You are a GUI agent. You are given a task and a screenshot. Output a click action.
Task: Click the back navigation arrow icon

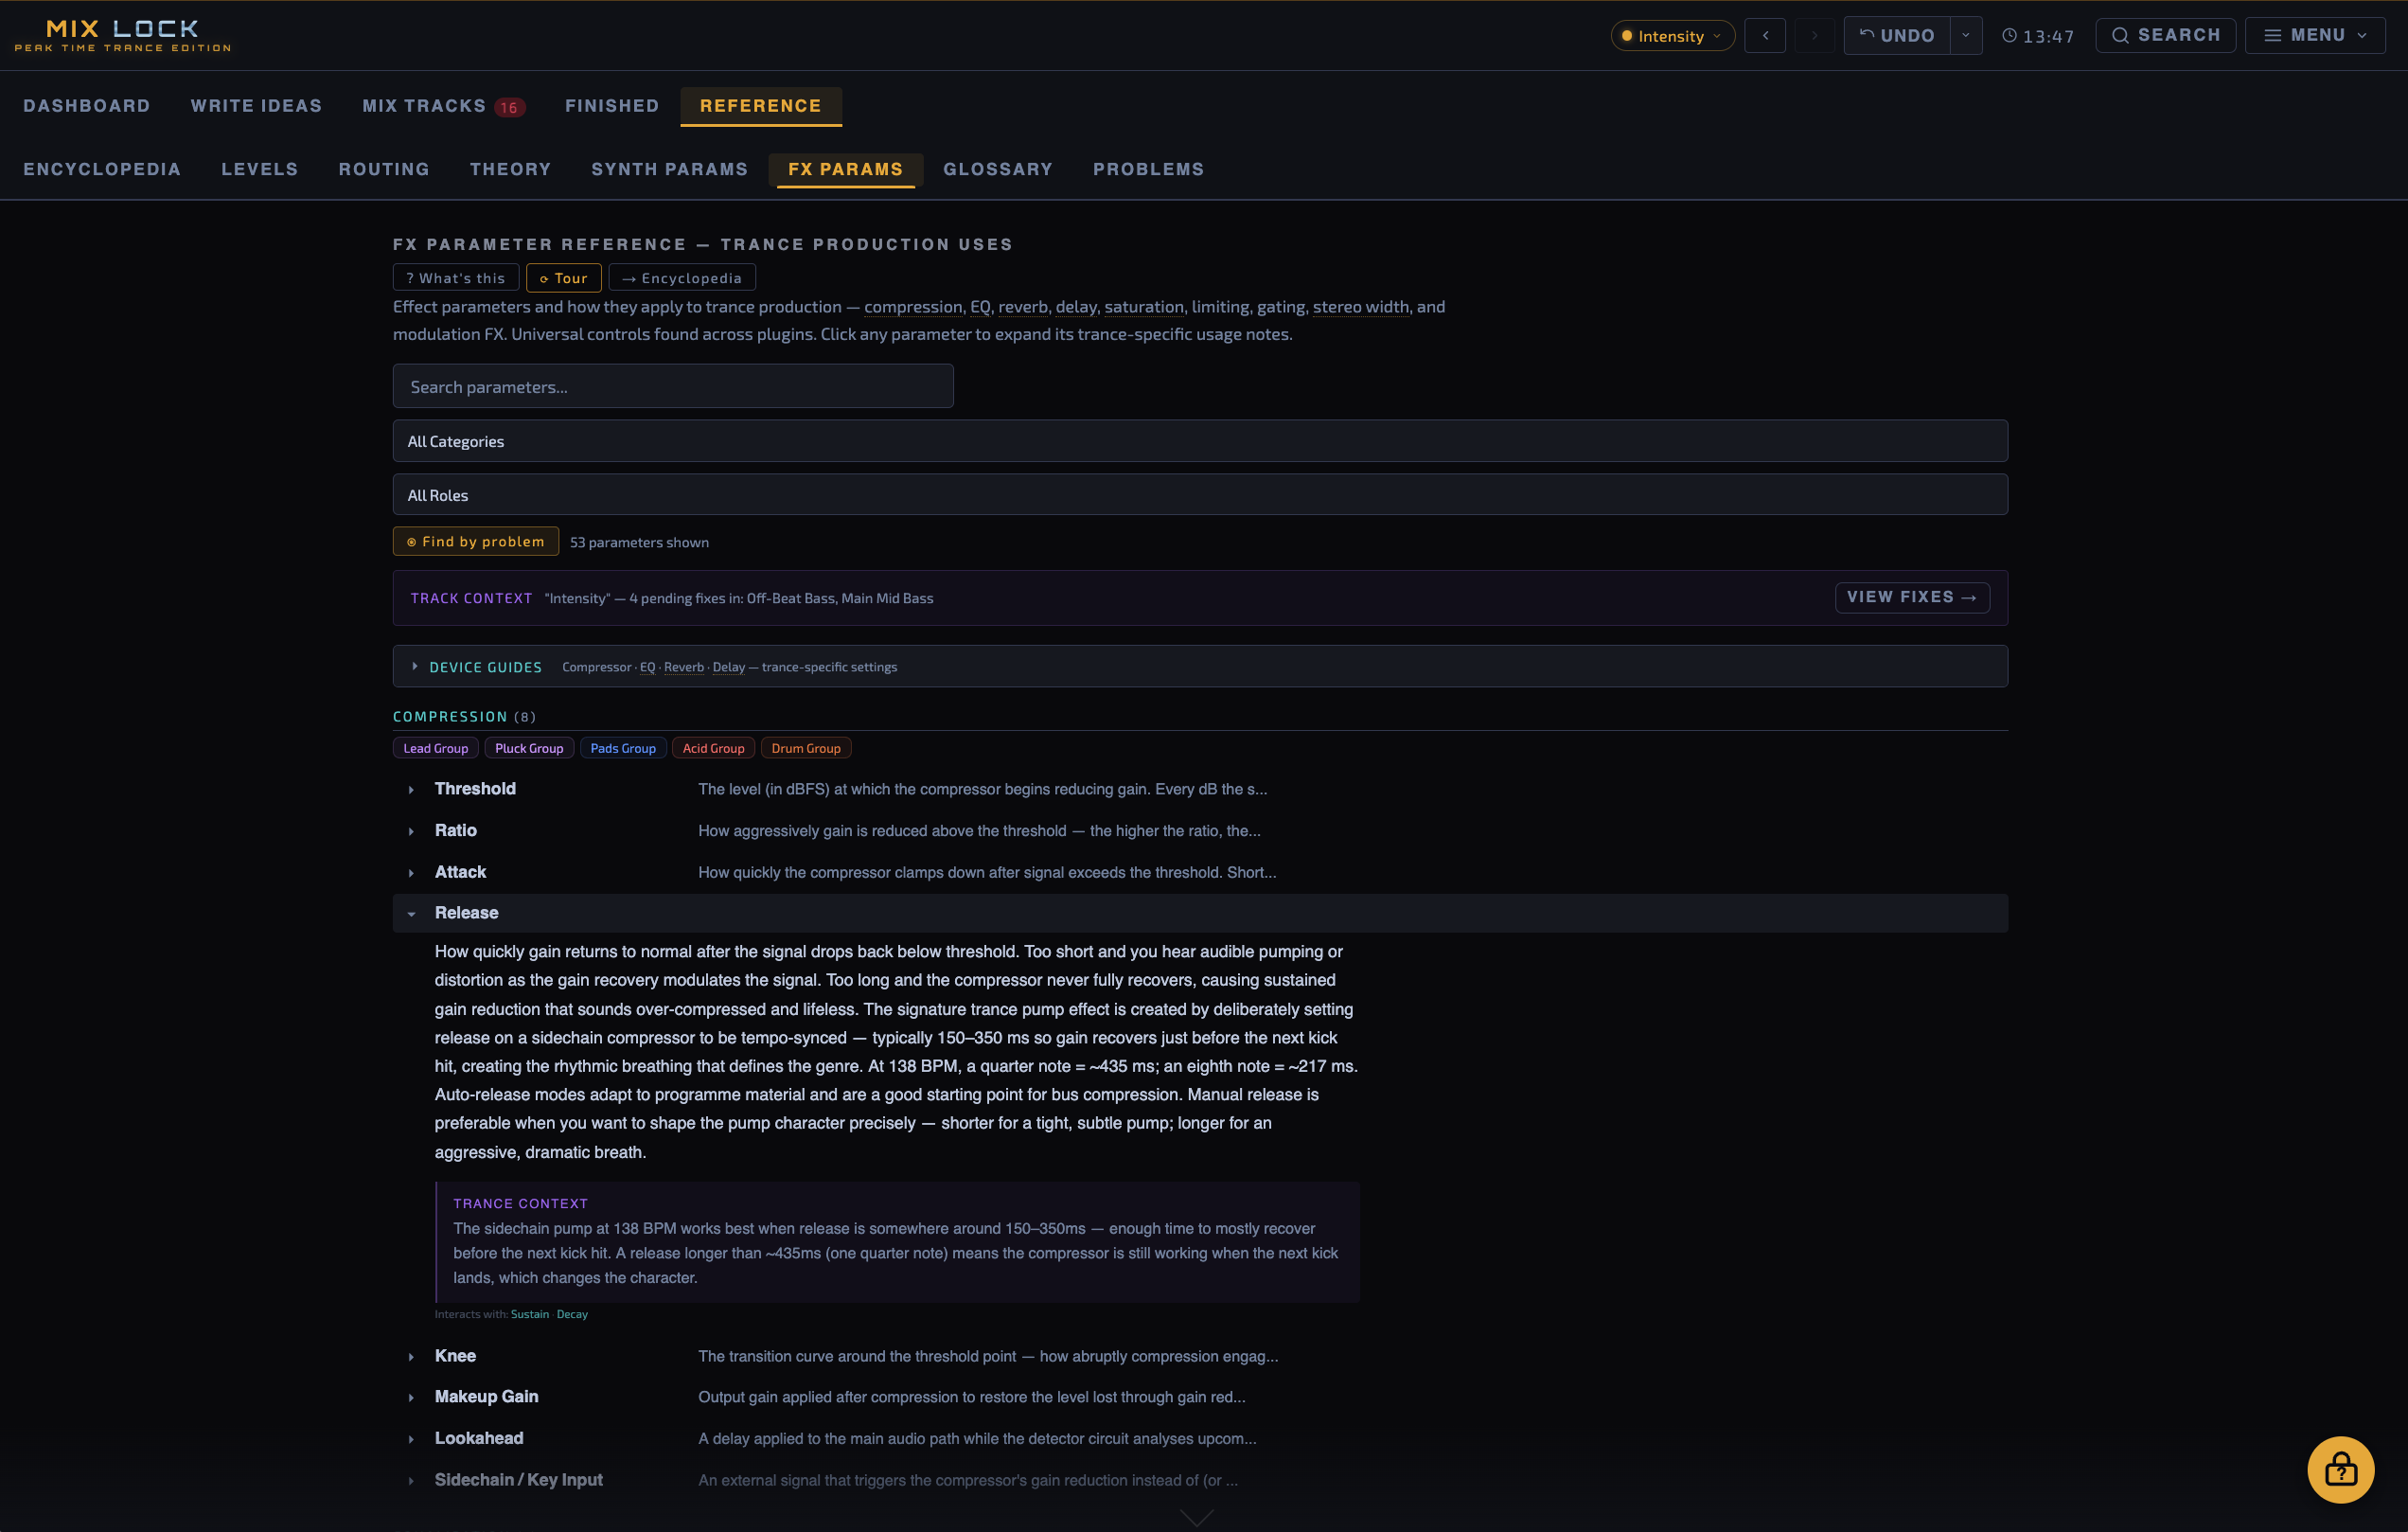(x=1765, y=36)
